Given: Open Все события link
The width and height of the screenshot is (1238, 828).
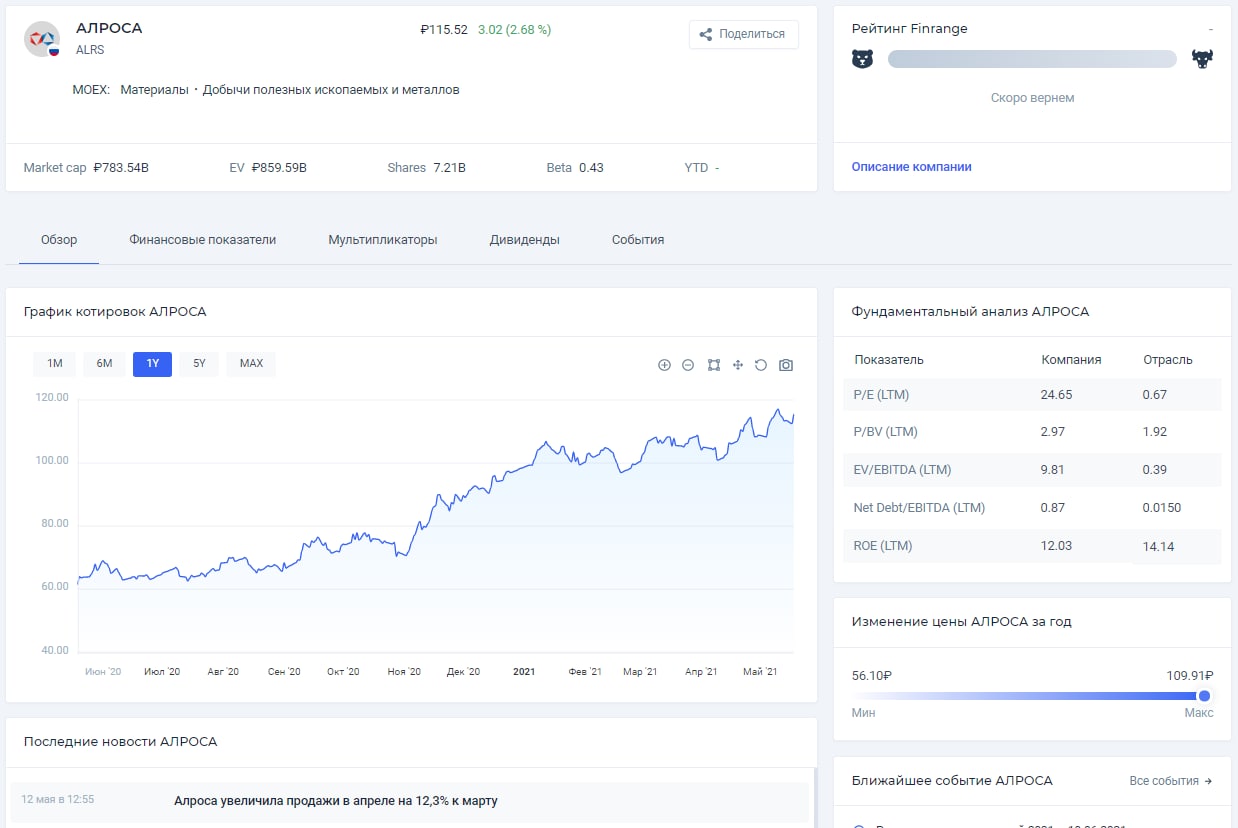Looking at the screenshot, I should point(1170,781).
